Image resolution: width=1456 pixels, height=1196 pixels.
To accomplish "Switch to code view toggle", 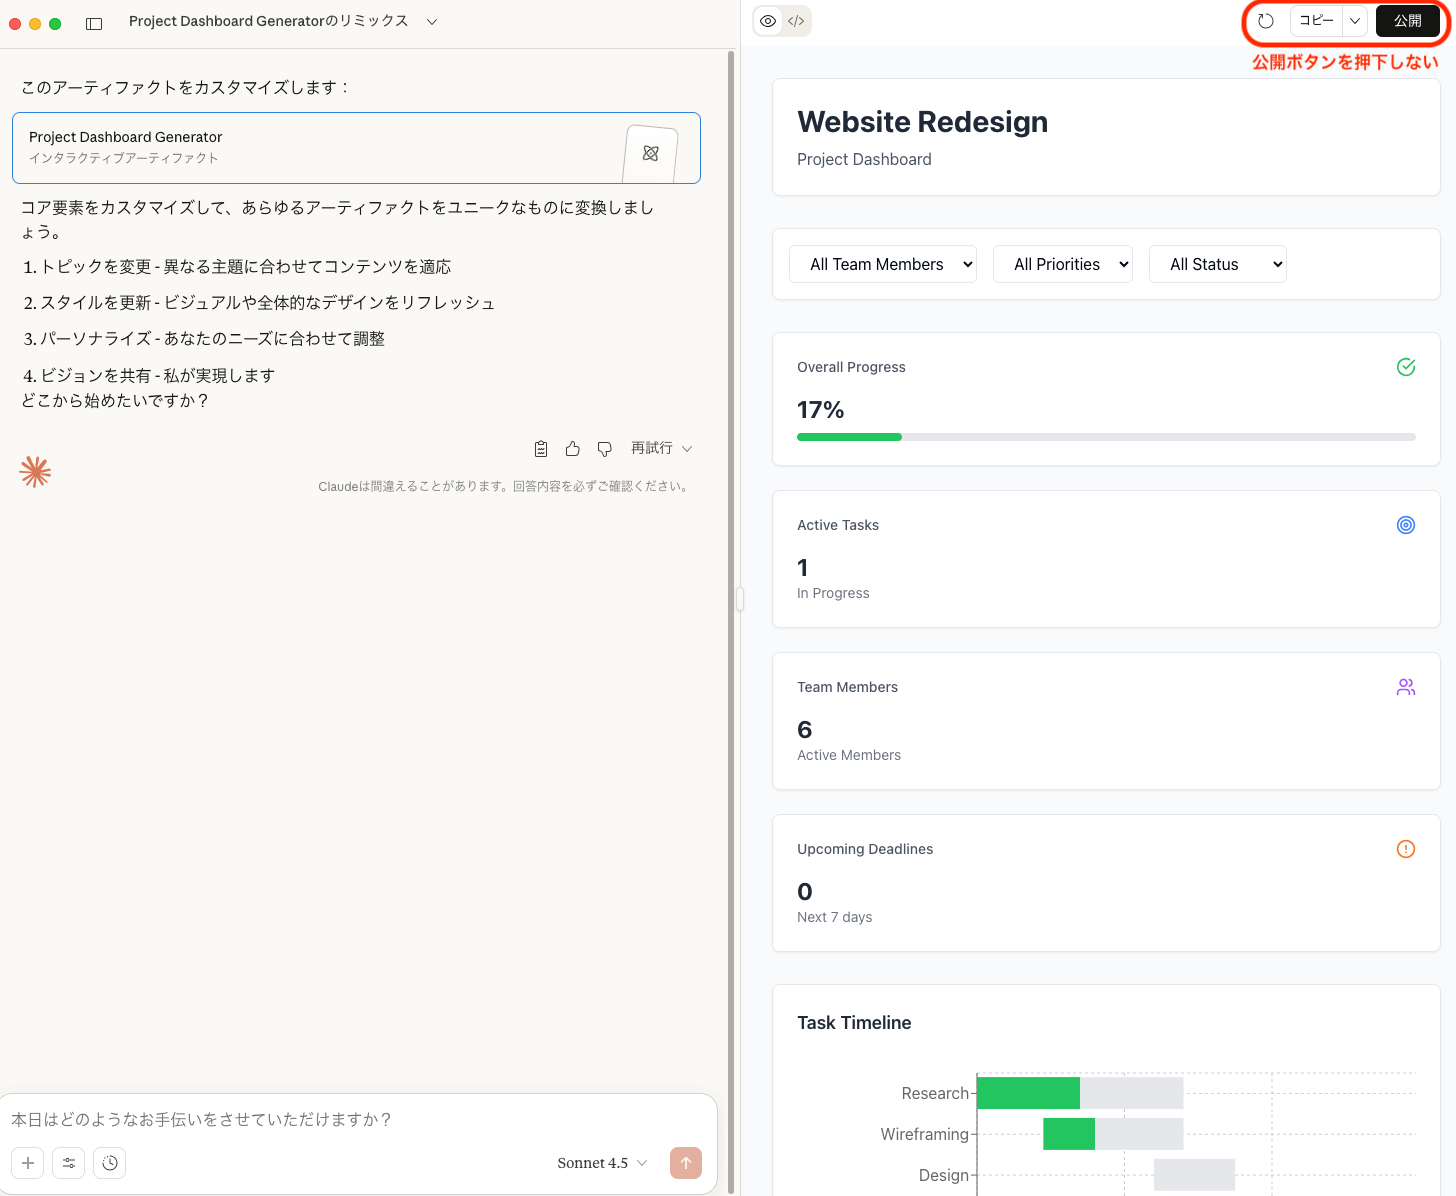I will pos(796,21).
